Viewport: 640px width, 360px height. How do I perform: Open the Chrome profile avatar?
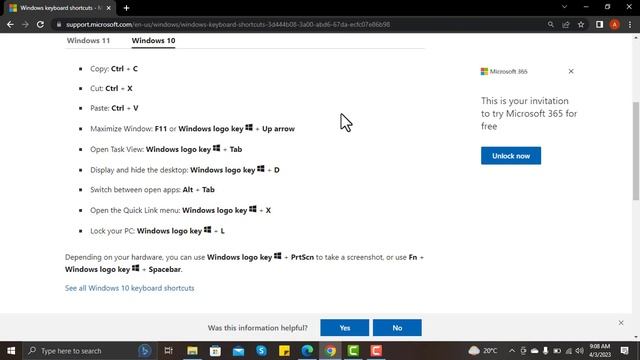(614, 24)
